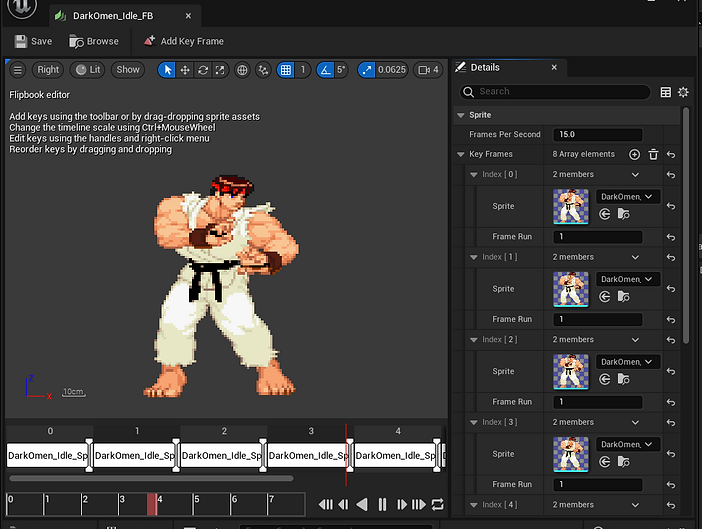
Task: Toggle surface snapping icon
Action: pyautogui.click(x=263, y=70)
